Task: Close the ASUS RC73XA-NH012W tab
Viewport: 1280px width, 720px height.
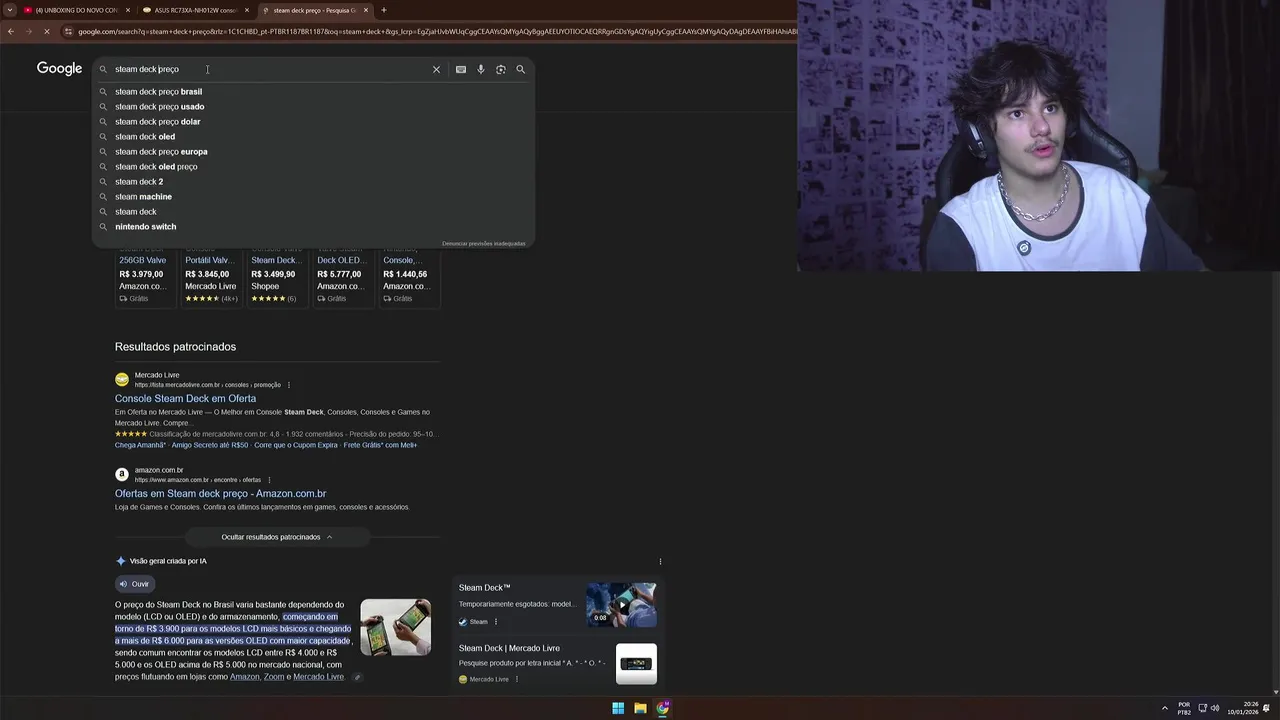Action: (247, 10)
